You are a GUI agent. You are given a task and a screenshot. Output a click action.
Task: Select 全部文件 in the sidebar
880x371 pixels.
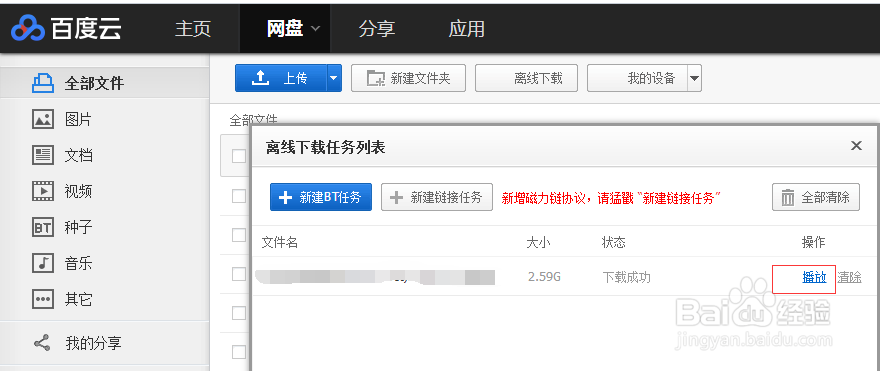click(104, 83)
